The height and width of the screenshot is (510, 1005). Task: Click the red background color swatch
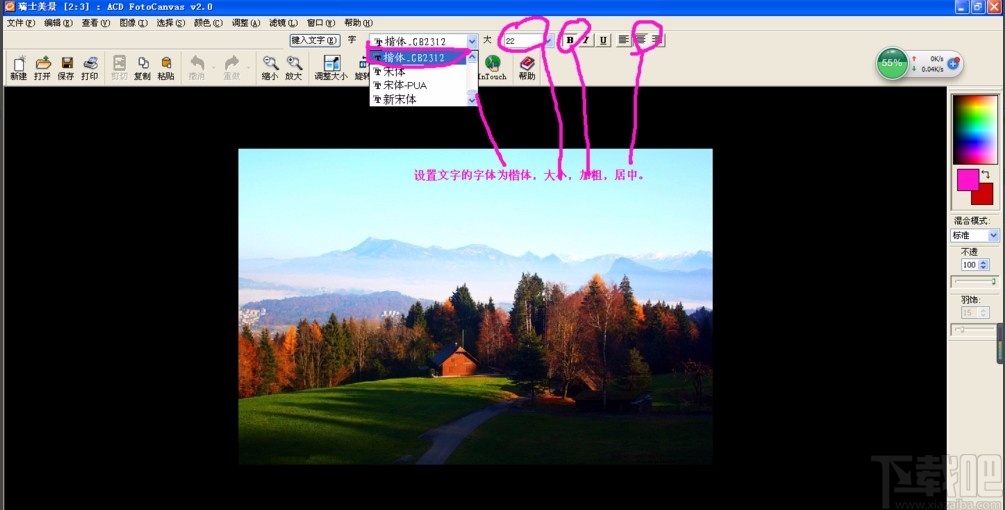click(985, 196)
